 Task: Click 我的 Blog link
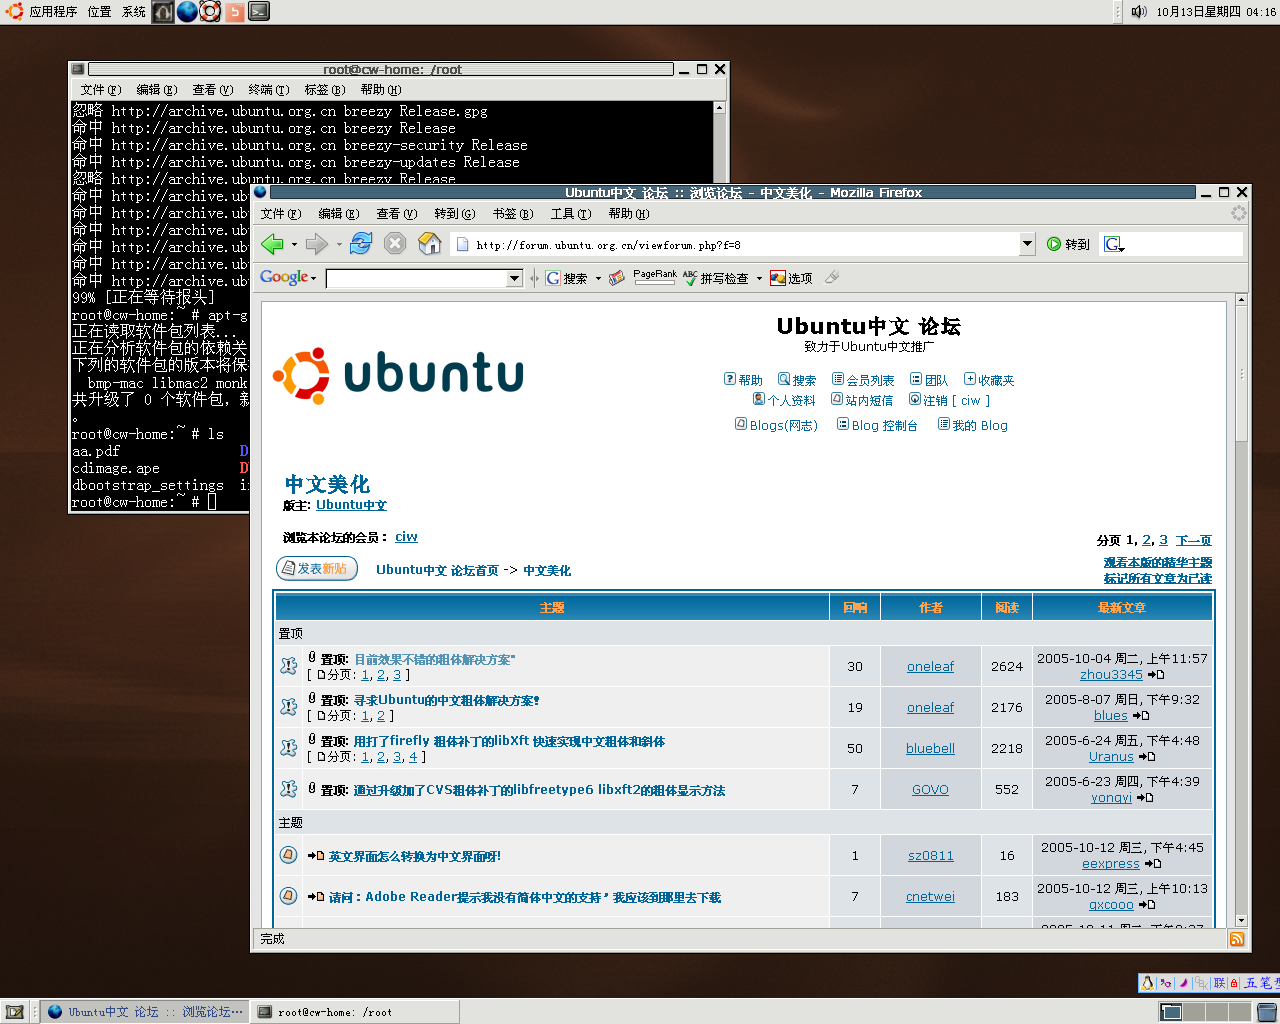click(972, 425)
